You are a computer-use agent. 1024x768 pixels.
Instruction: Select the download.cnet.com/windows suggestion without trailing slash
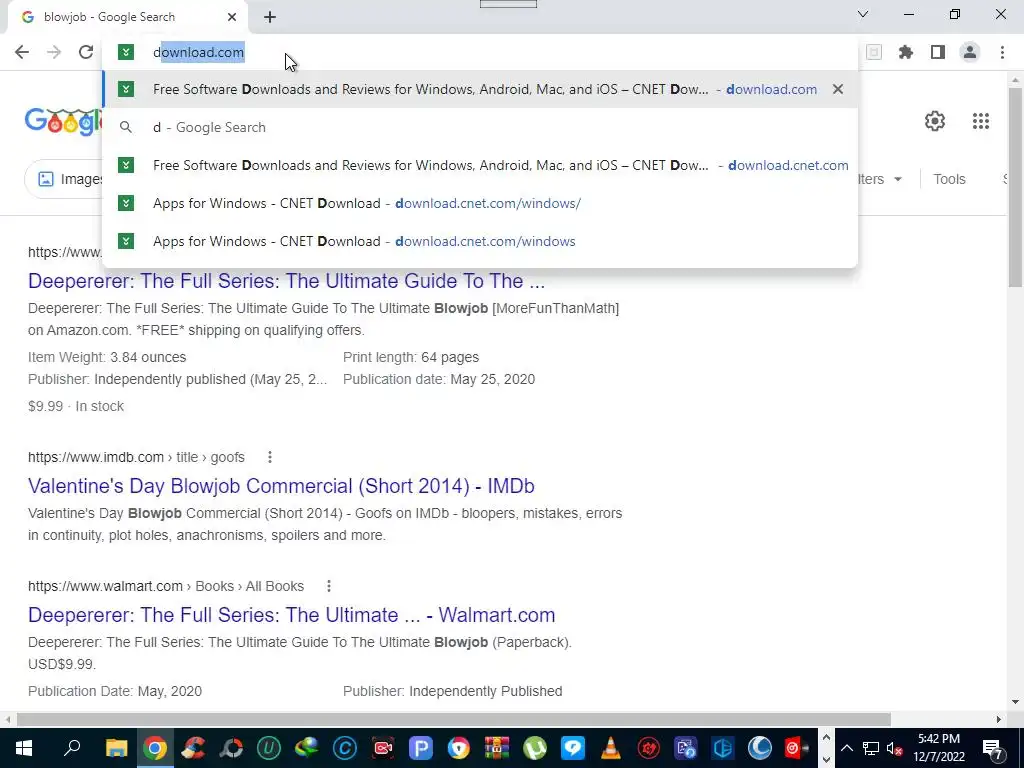[480, 241]
